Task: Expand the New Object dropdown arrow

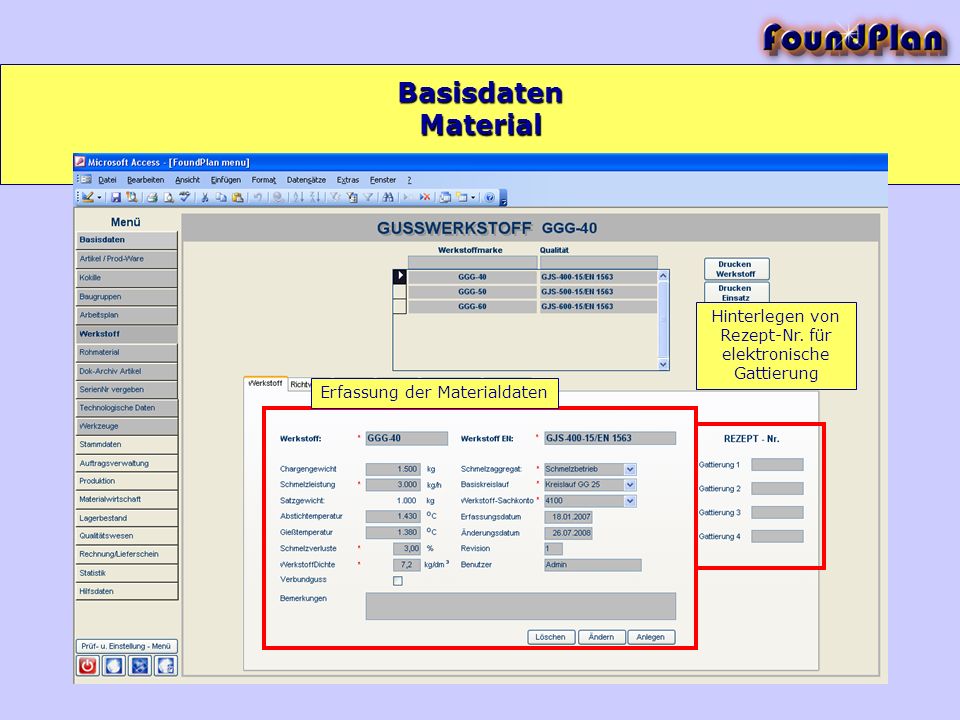Action: [473, 197]
